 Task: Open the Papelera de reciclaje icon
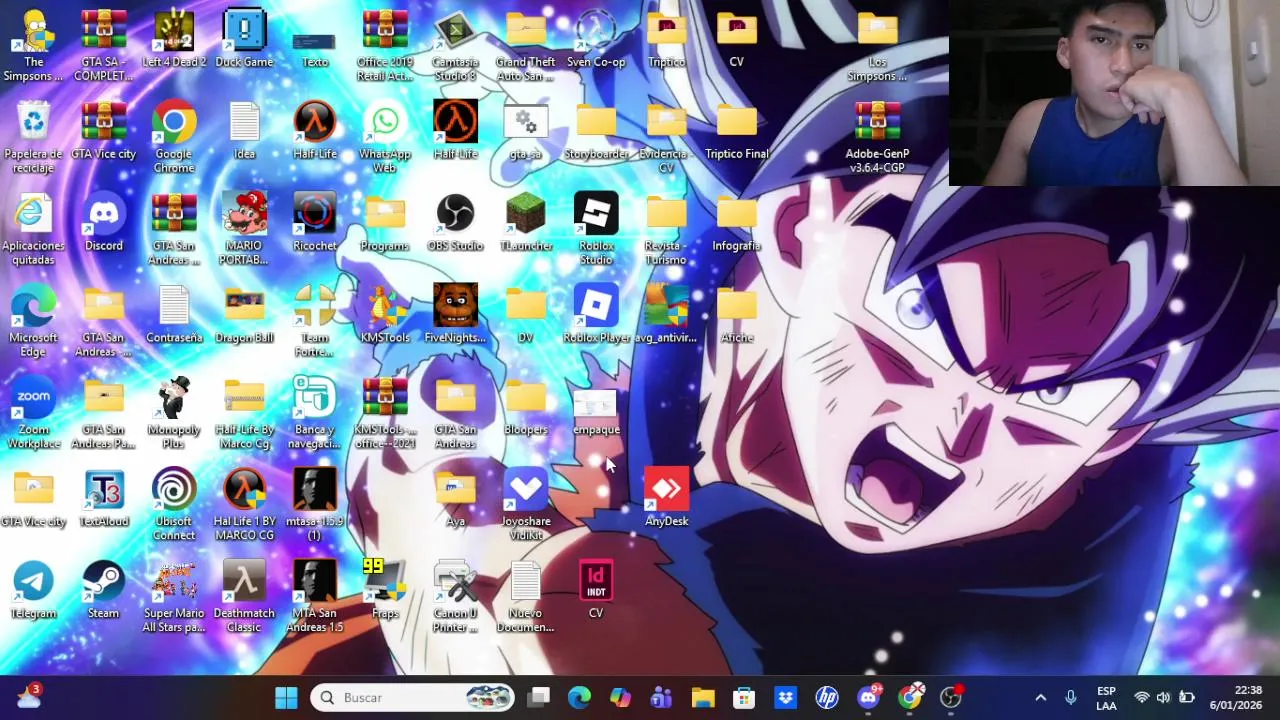click(x=34, y=138)
